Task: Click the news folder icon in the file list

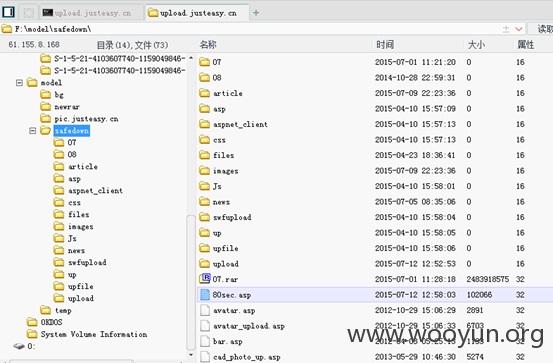Action: point(204,202)
